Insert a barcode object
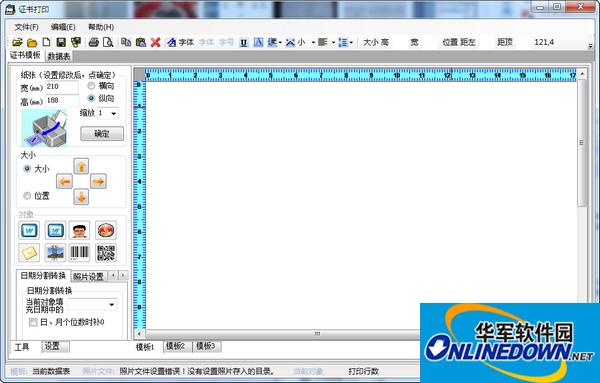The height and width of the screenshot is (383, 600). (80, 253)
